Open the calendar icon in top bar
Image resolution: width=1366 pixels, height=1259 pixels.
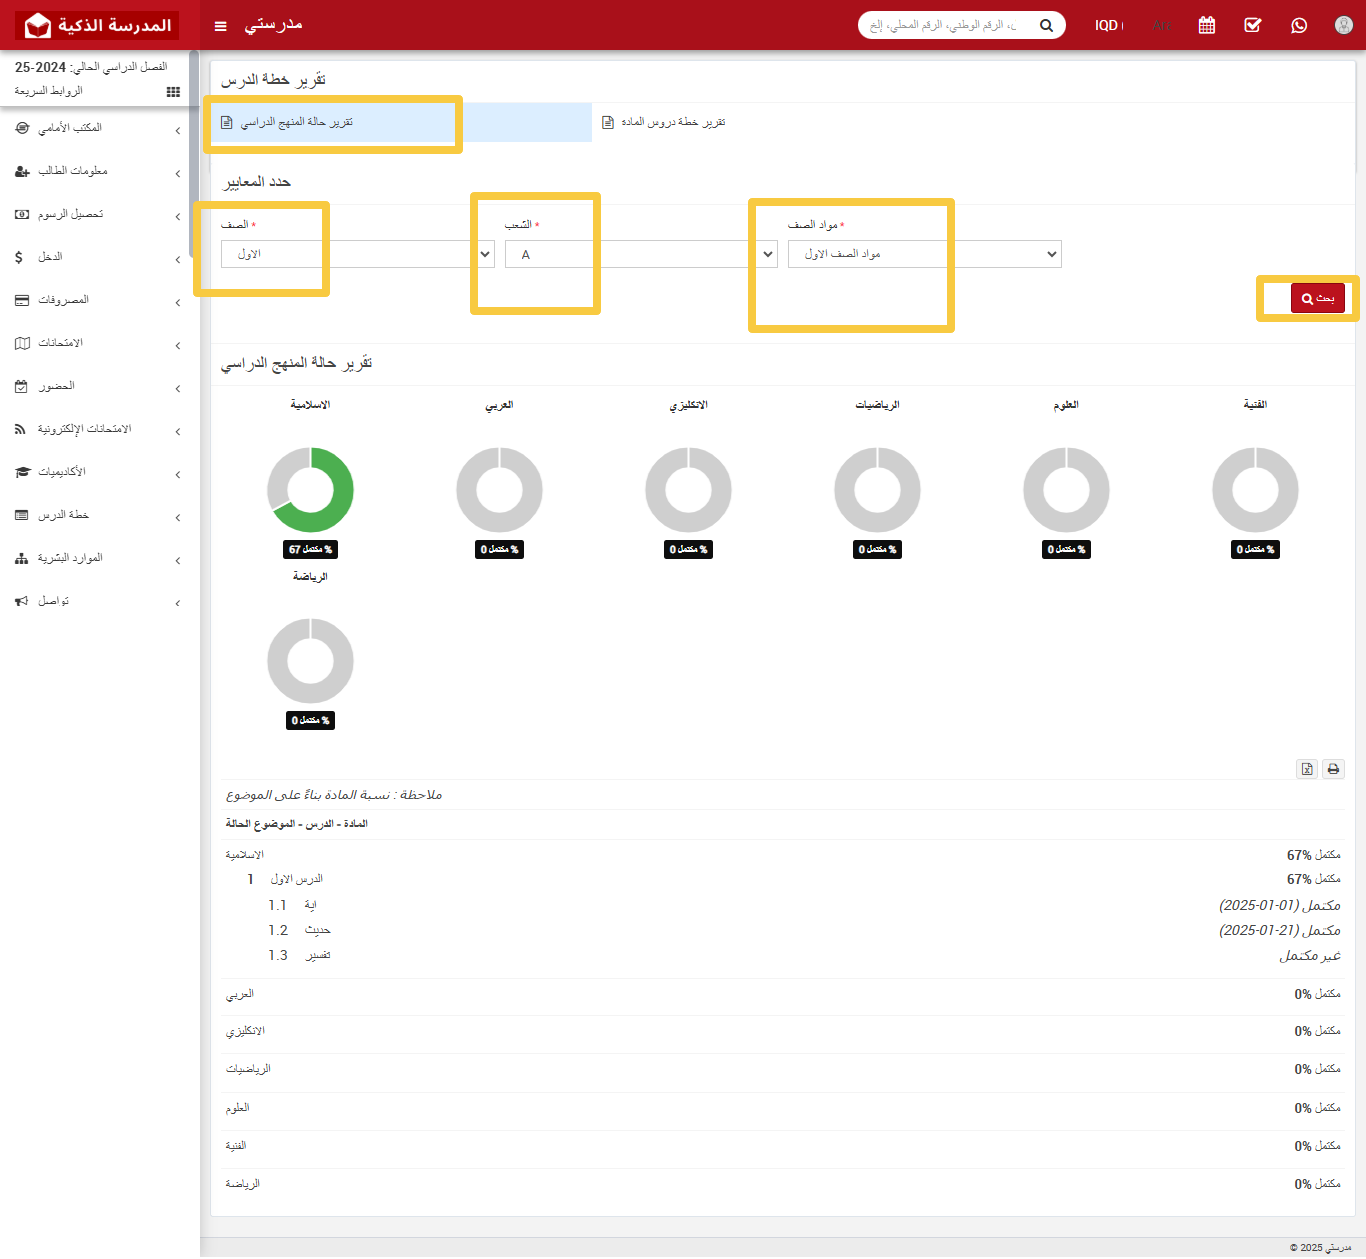point(1206,25)
